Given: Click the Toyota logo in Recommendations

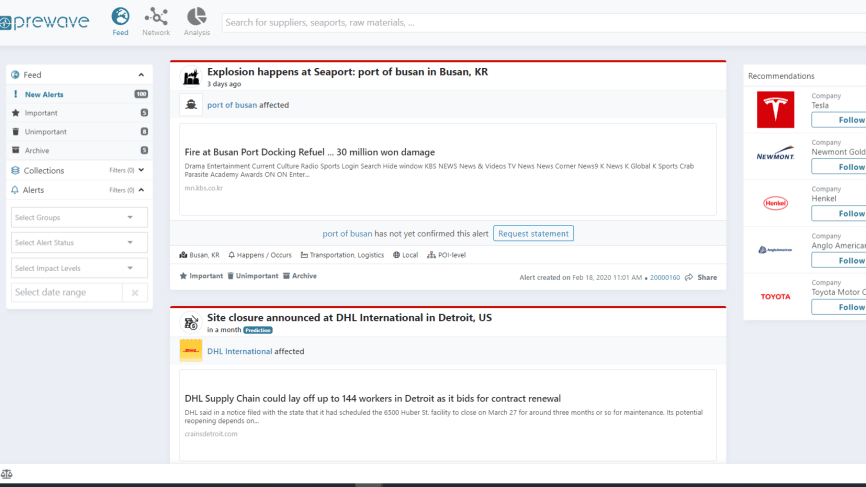Looking at the screenshot, I should click(x=775, y=297).
